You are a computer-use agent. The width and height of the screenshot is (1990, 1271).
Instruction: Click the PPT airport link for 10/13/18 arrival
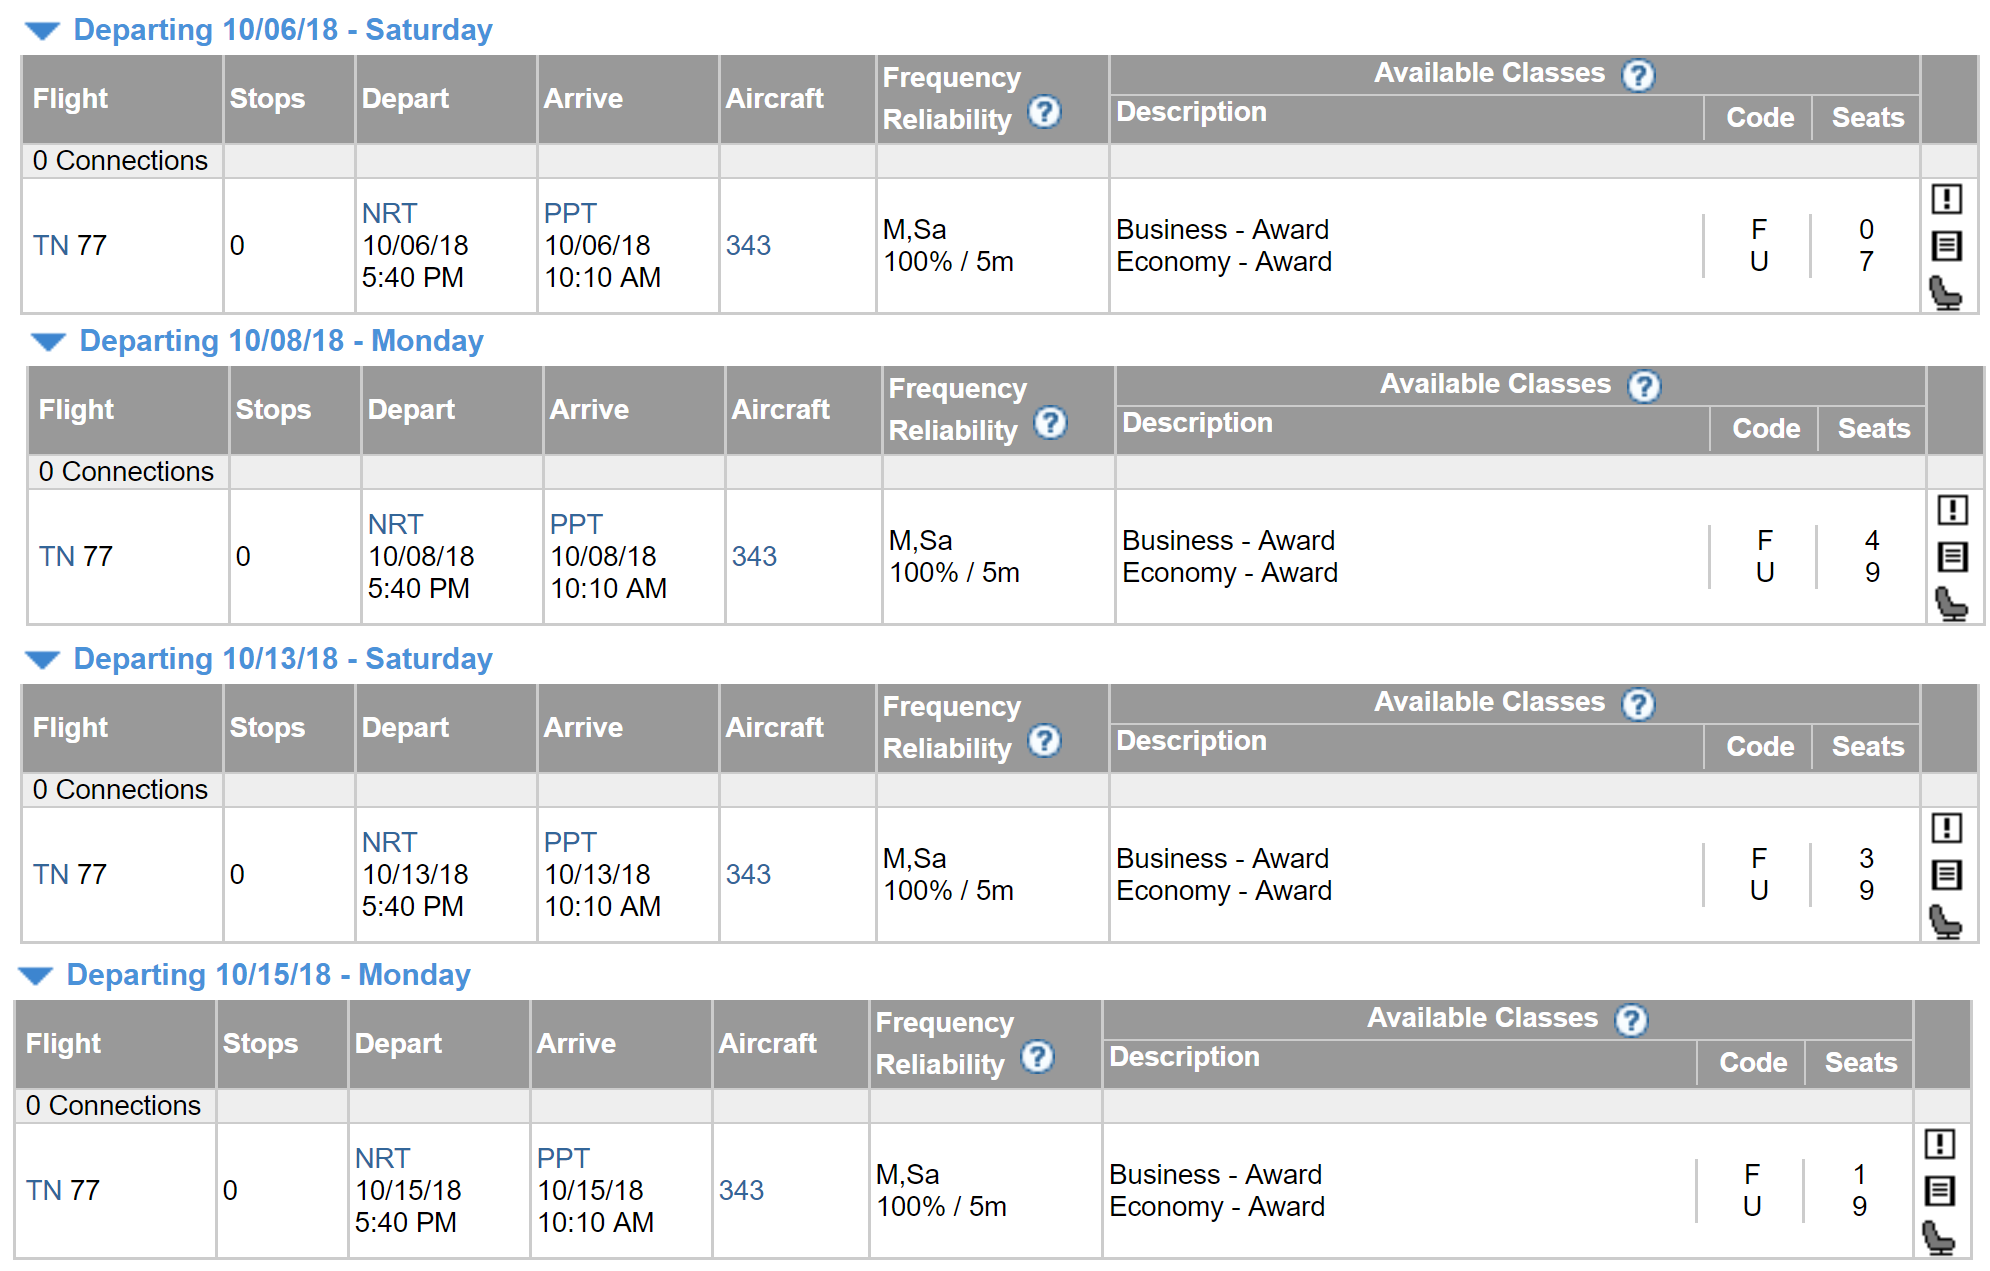click(570, 842)
